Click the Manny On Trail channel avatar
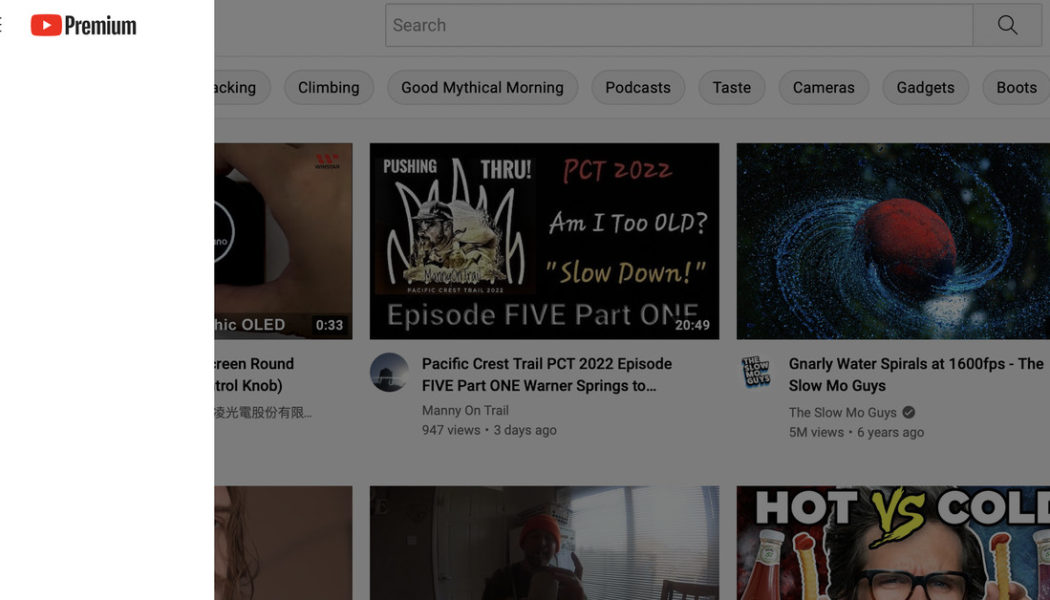Viewport: 1050px width, 600px height. [389, 373]
